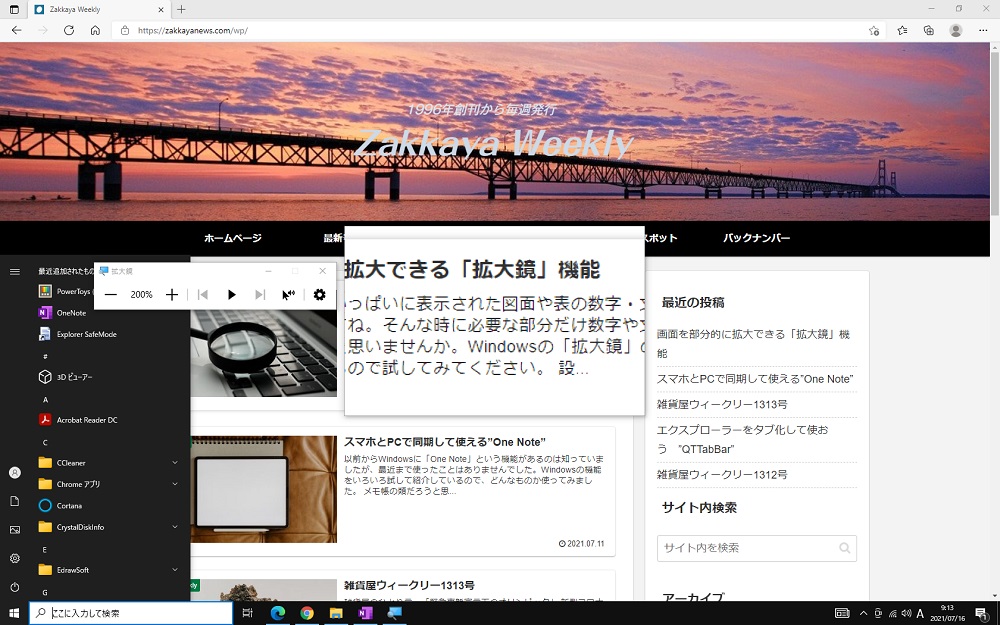Screen dimensions: 1000x625
Task: Open File Explorer from the taskbar
Action: click(x=336, y=613)
